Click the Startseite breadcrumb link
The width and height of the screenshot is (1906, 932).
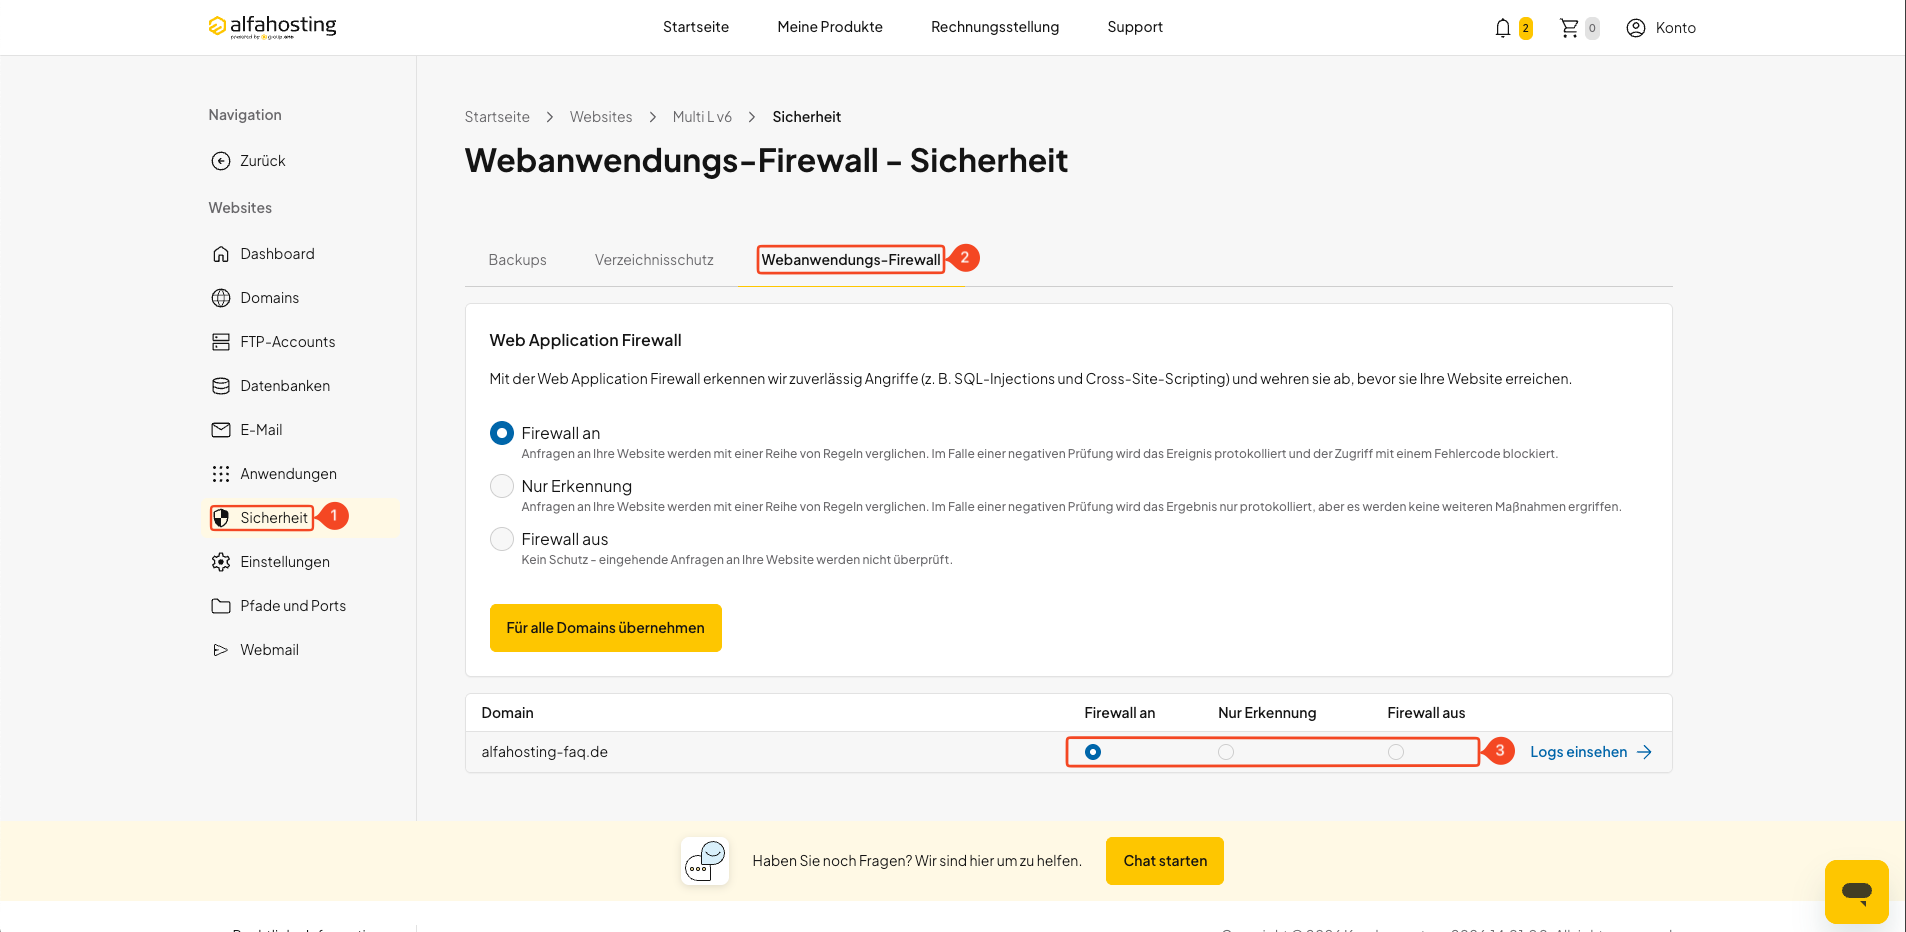point(497,117)
